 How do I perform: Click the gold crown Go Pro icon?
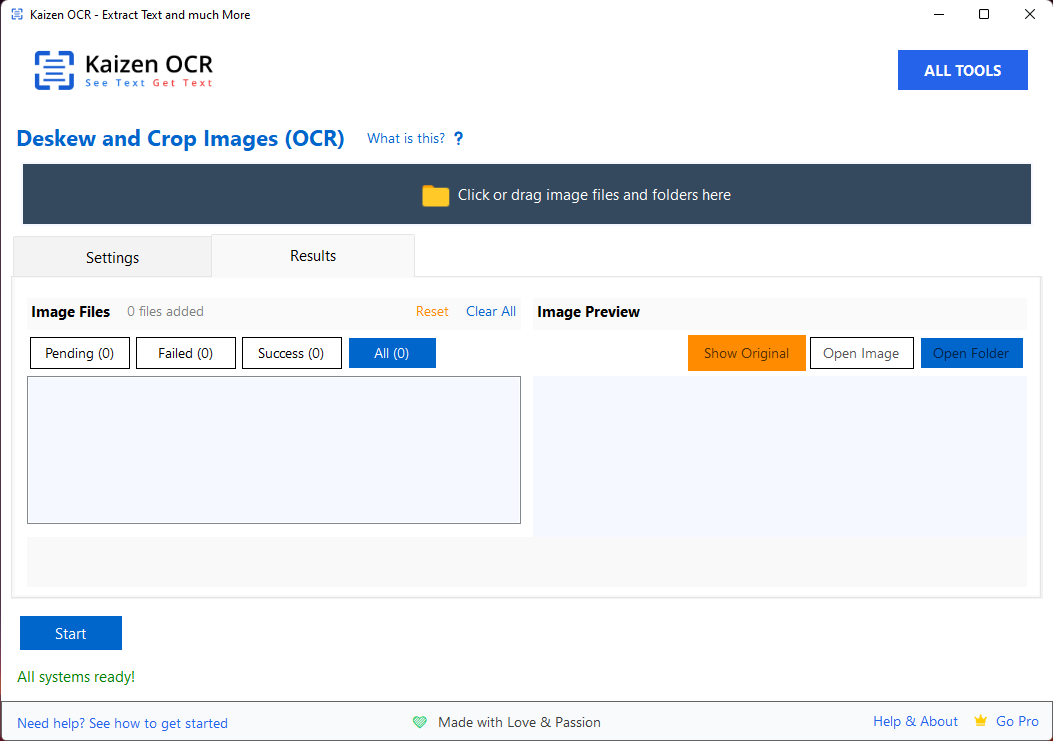click(x=981, y=721)
